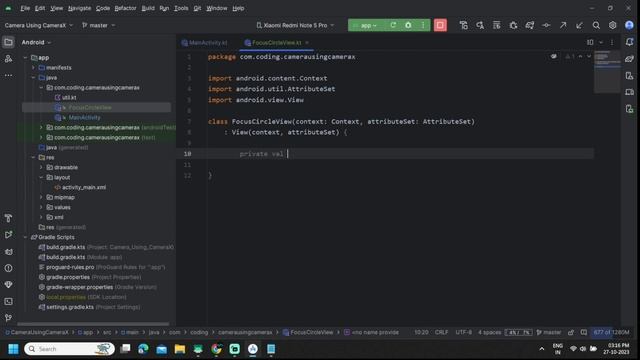Open the Terminal tool window icon
640x360 pixels.
point(8,301)
